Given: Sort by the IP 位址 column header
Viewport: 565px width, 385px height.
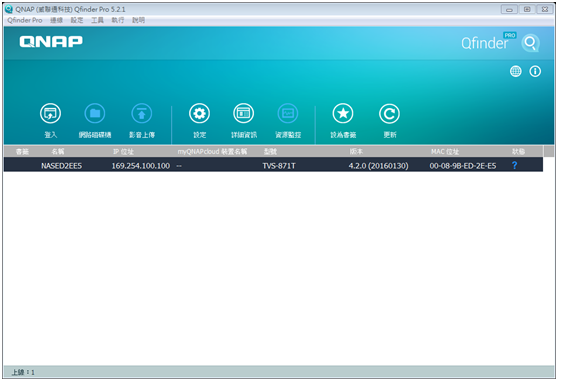Looking at the screenshot, I should (x=123, y=151).
